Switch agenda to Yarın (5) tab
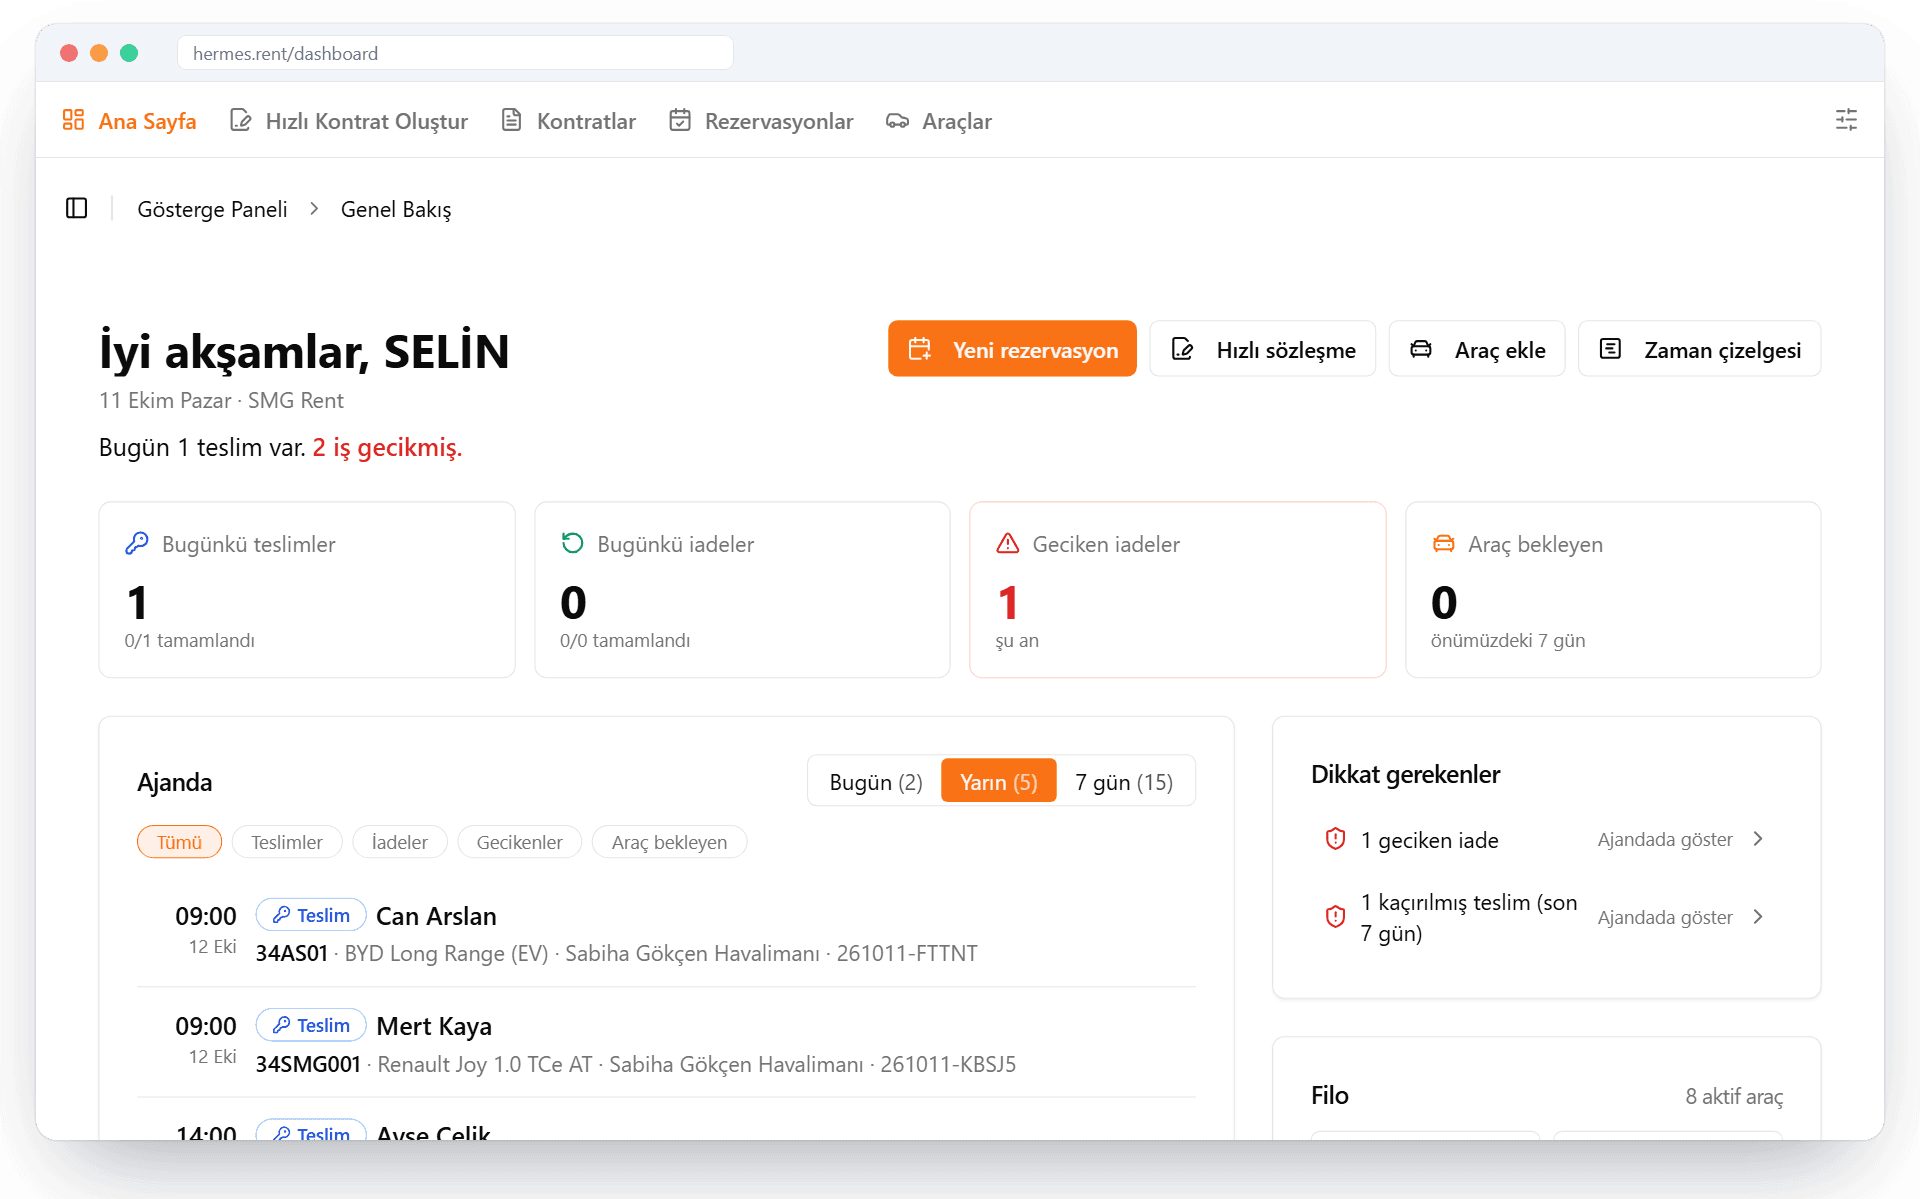 [999, 782]
